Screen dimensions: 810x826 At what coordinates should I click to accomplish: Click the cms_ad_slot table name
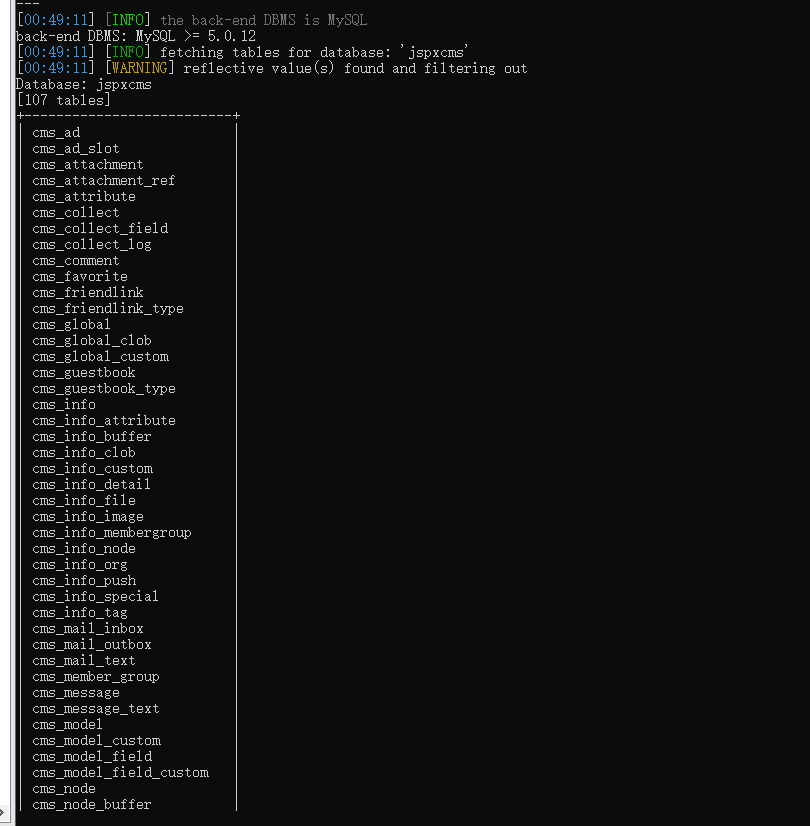click(x=76, y=149)
